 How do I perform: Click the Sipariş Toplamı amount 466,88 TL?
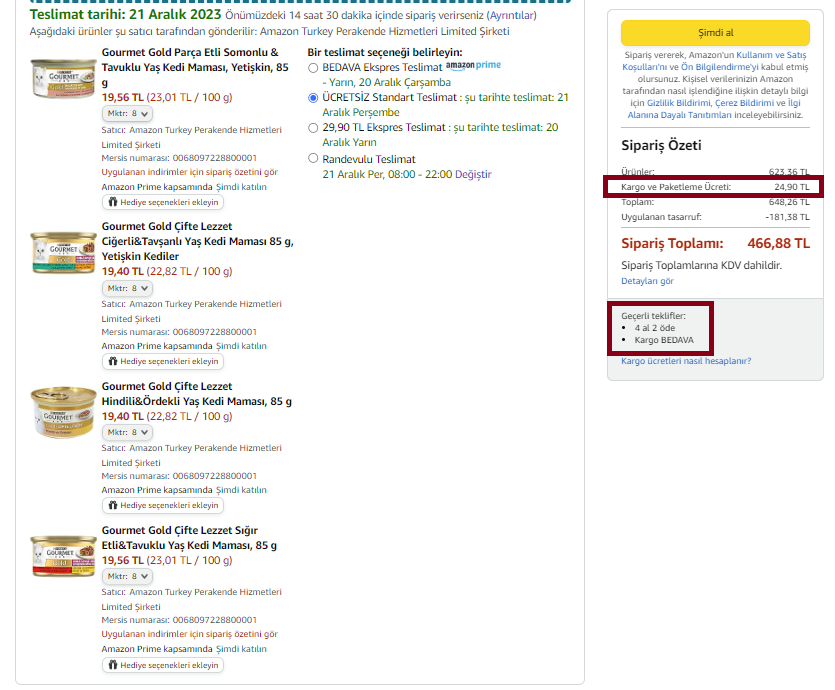(778, 243)
